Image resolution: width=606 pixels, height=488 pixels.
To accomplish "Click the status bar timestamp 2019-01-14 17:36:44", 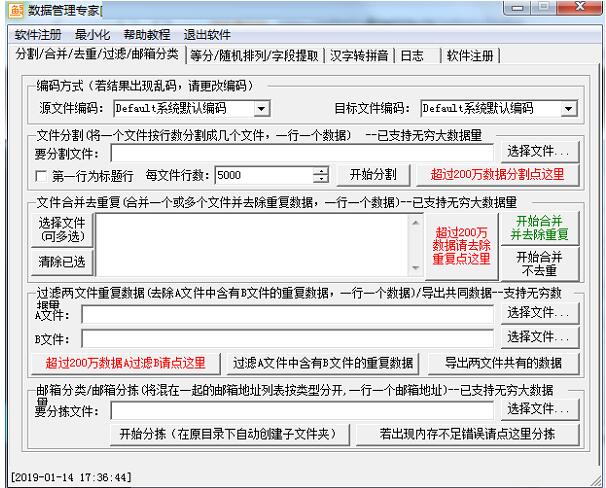I will tap(71, 477).
